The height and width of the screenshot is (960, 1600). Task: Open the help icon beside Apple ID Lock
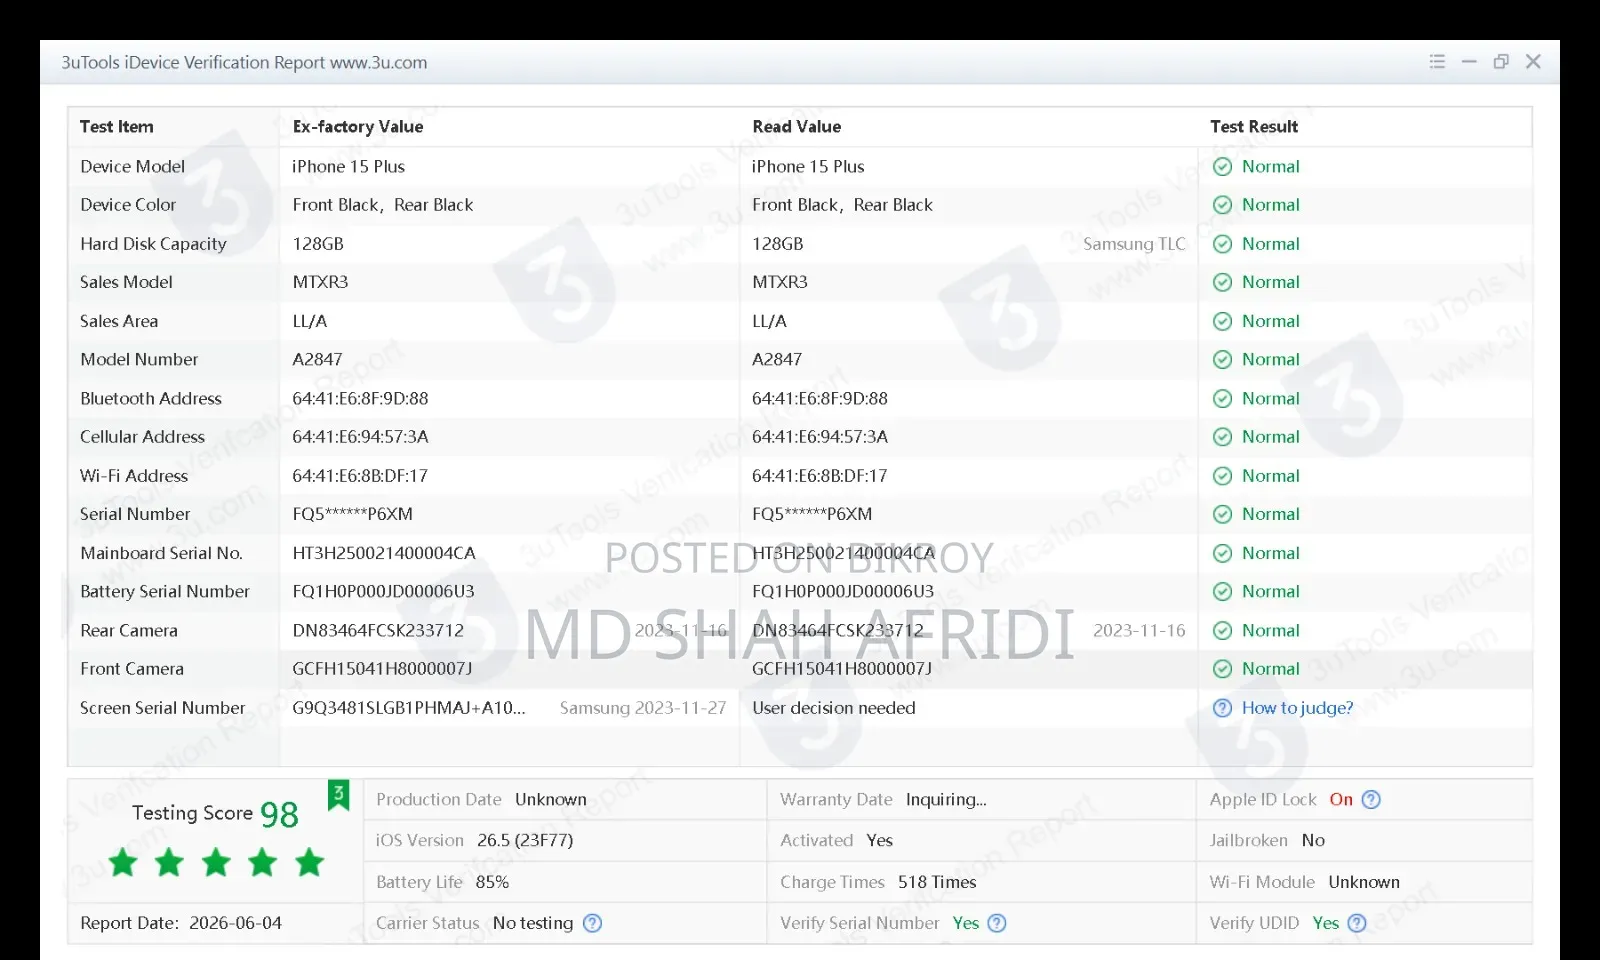[1371, 800]
